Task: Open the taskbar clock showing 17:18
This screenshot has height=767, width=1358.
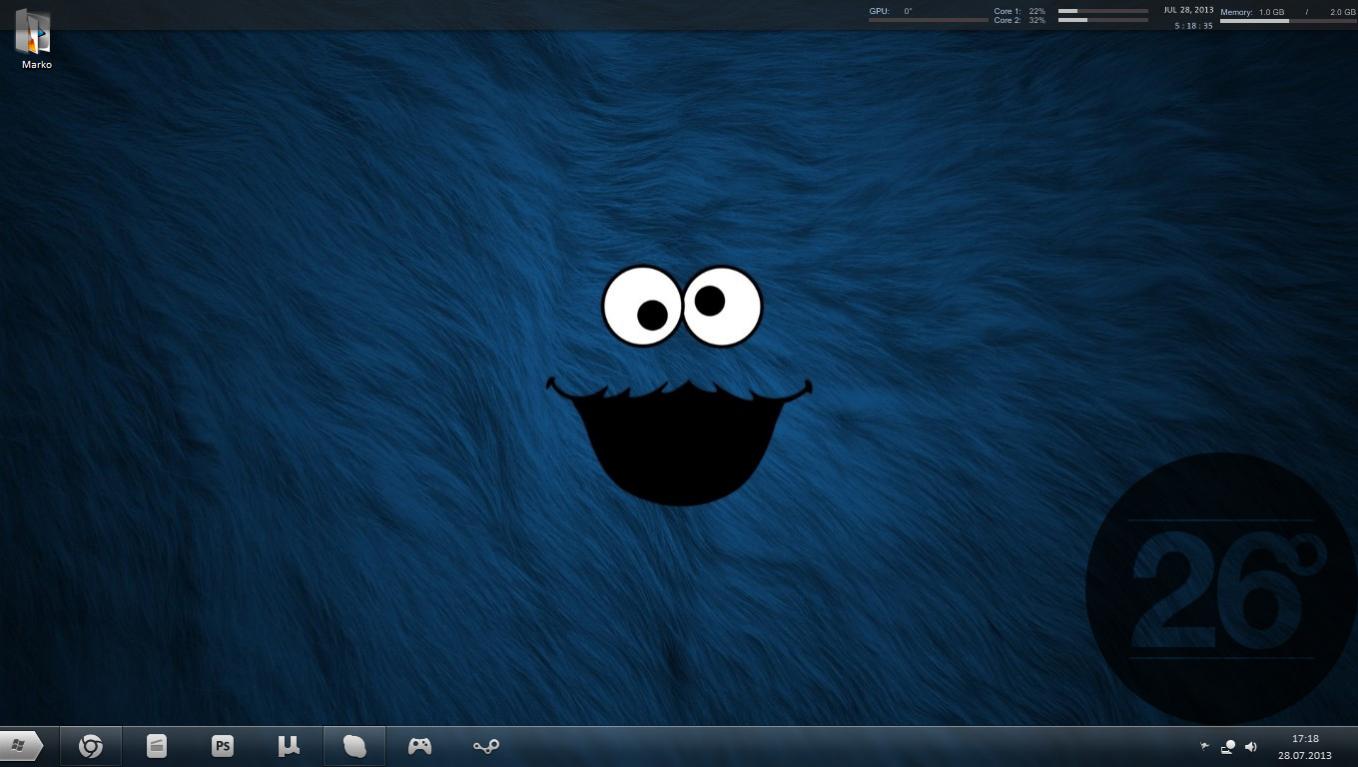Action: tap(1305, 739)
